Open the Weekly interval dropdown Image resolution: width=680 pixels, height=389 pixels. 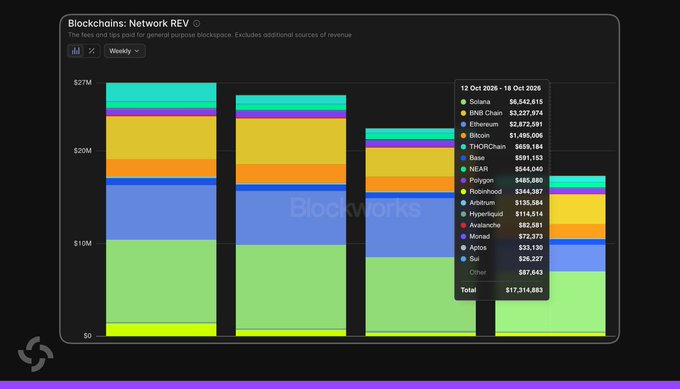(x=124, y=51)
